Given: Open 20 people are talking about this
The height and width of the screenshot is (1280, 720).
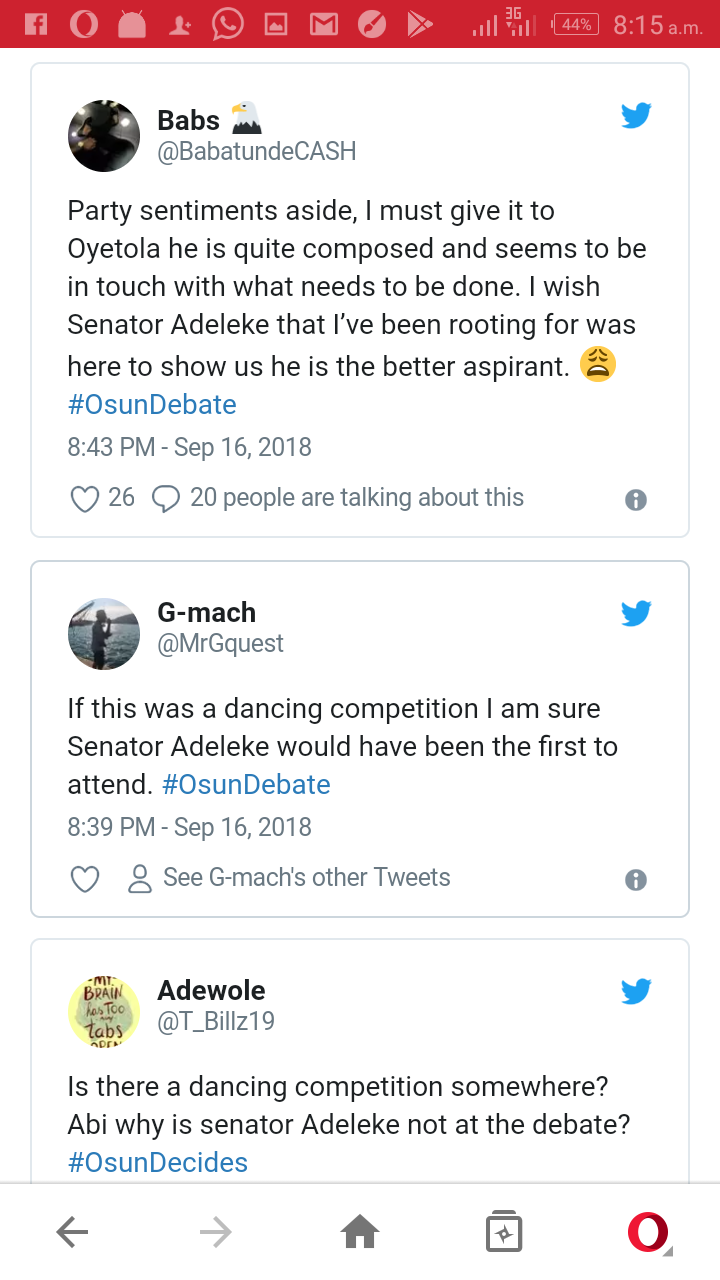Looking at the screenshot, I should coord(356,498).
